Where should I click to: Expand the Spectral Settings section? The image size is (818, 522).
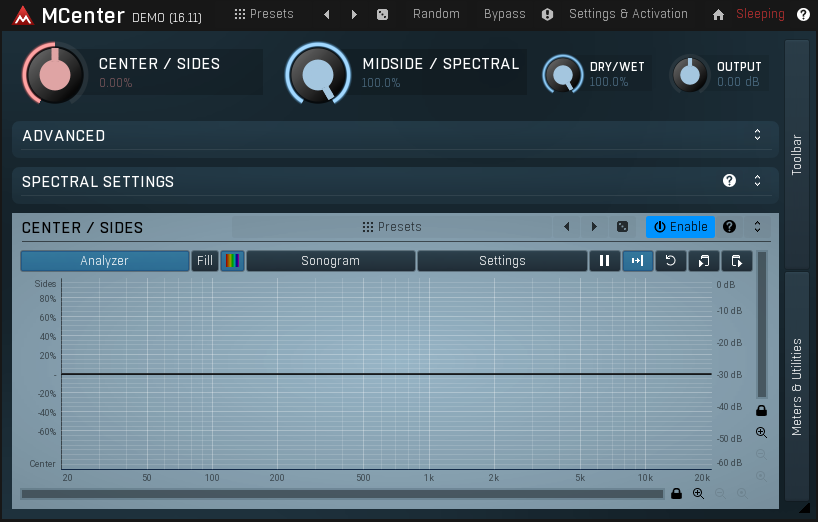tap(757, 181)
